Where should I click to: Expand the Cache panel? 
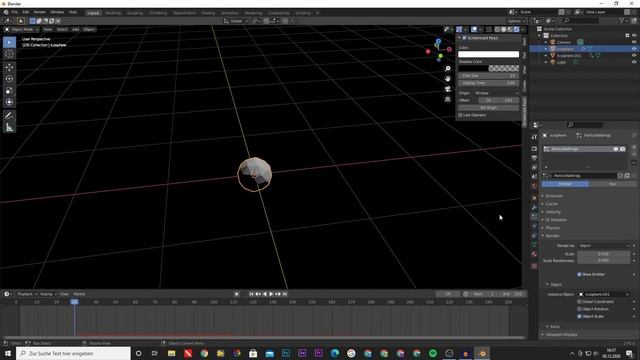click(x=552, y=204)
